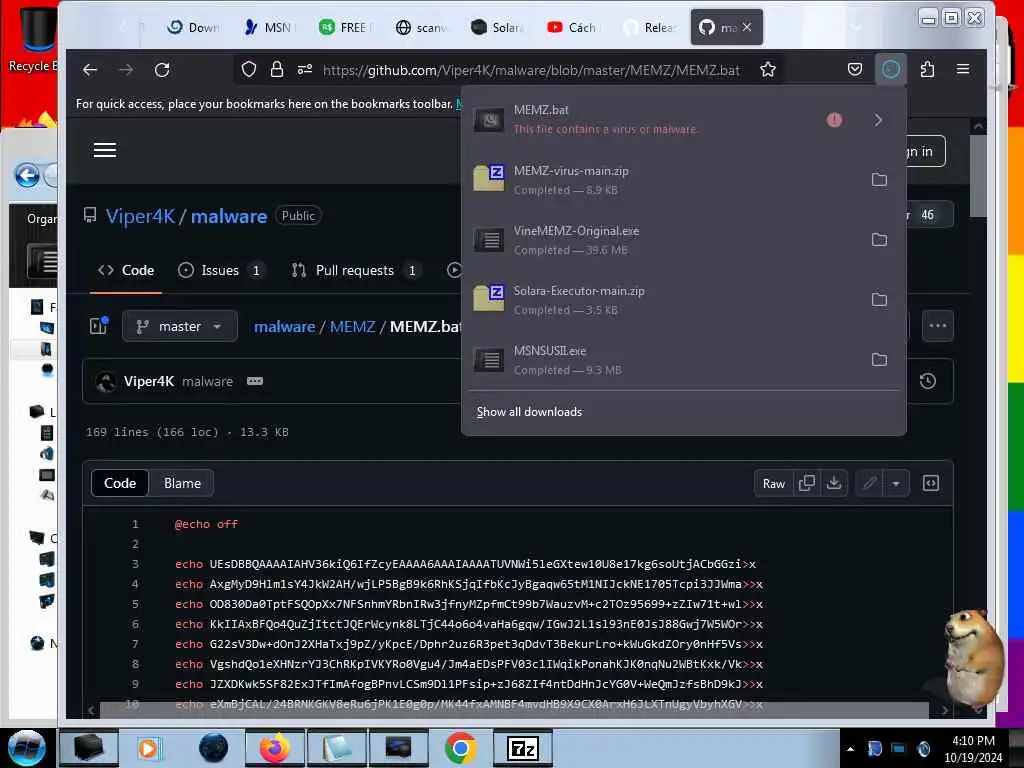
Task: Select the Code view toggle
Action: click(120, 483)
